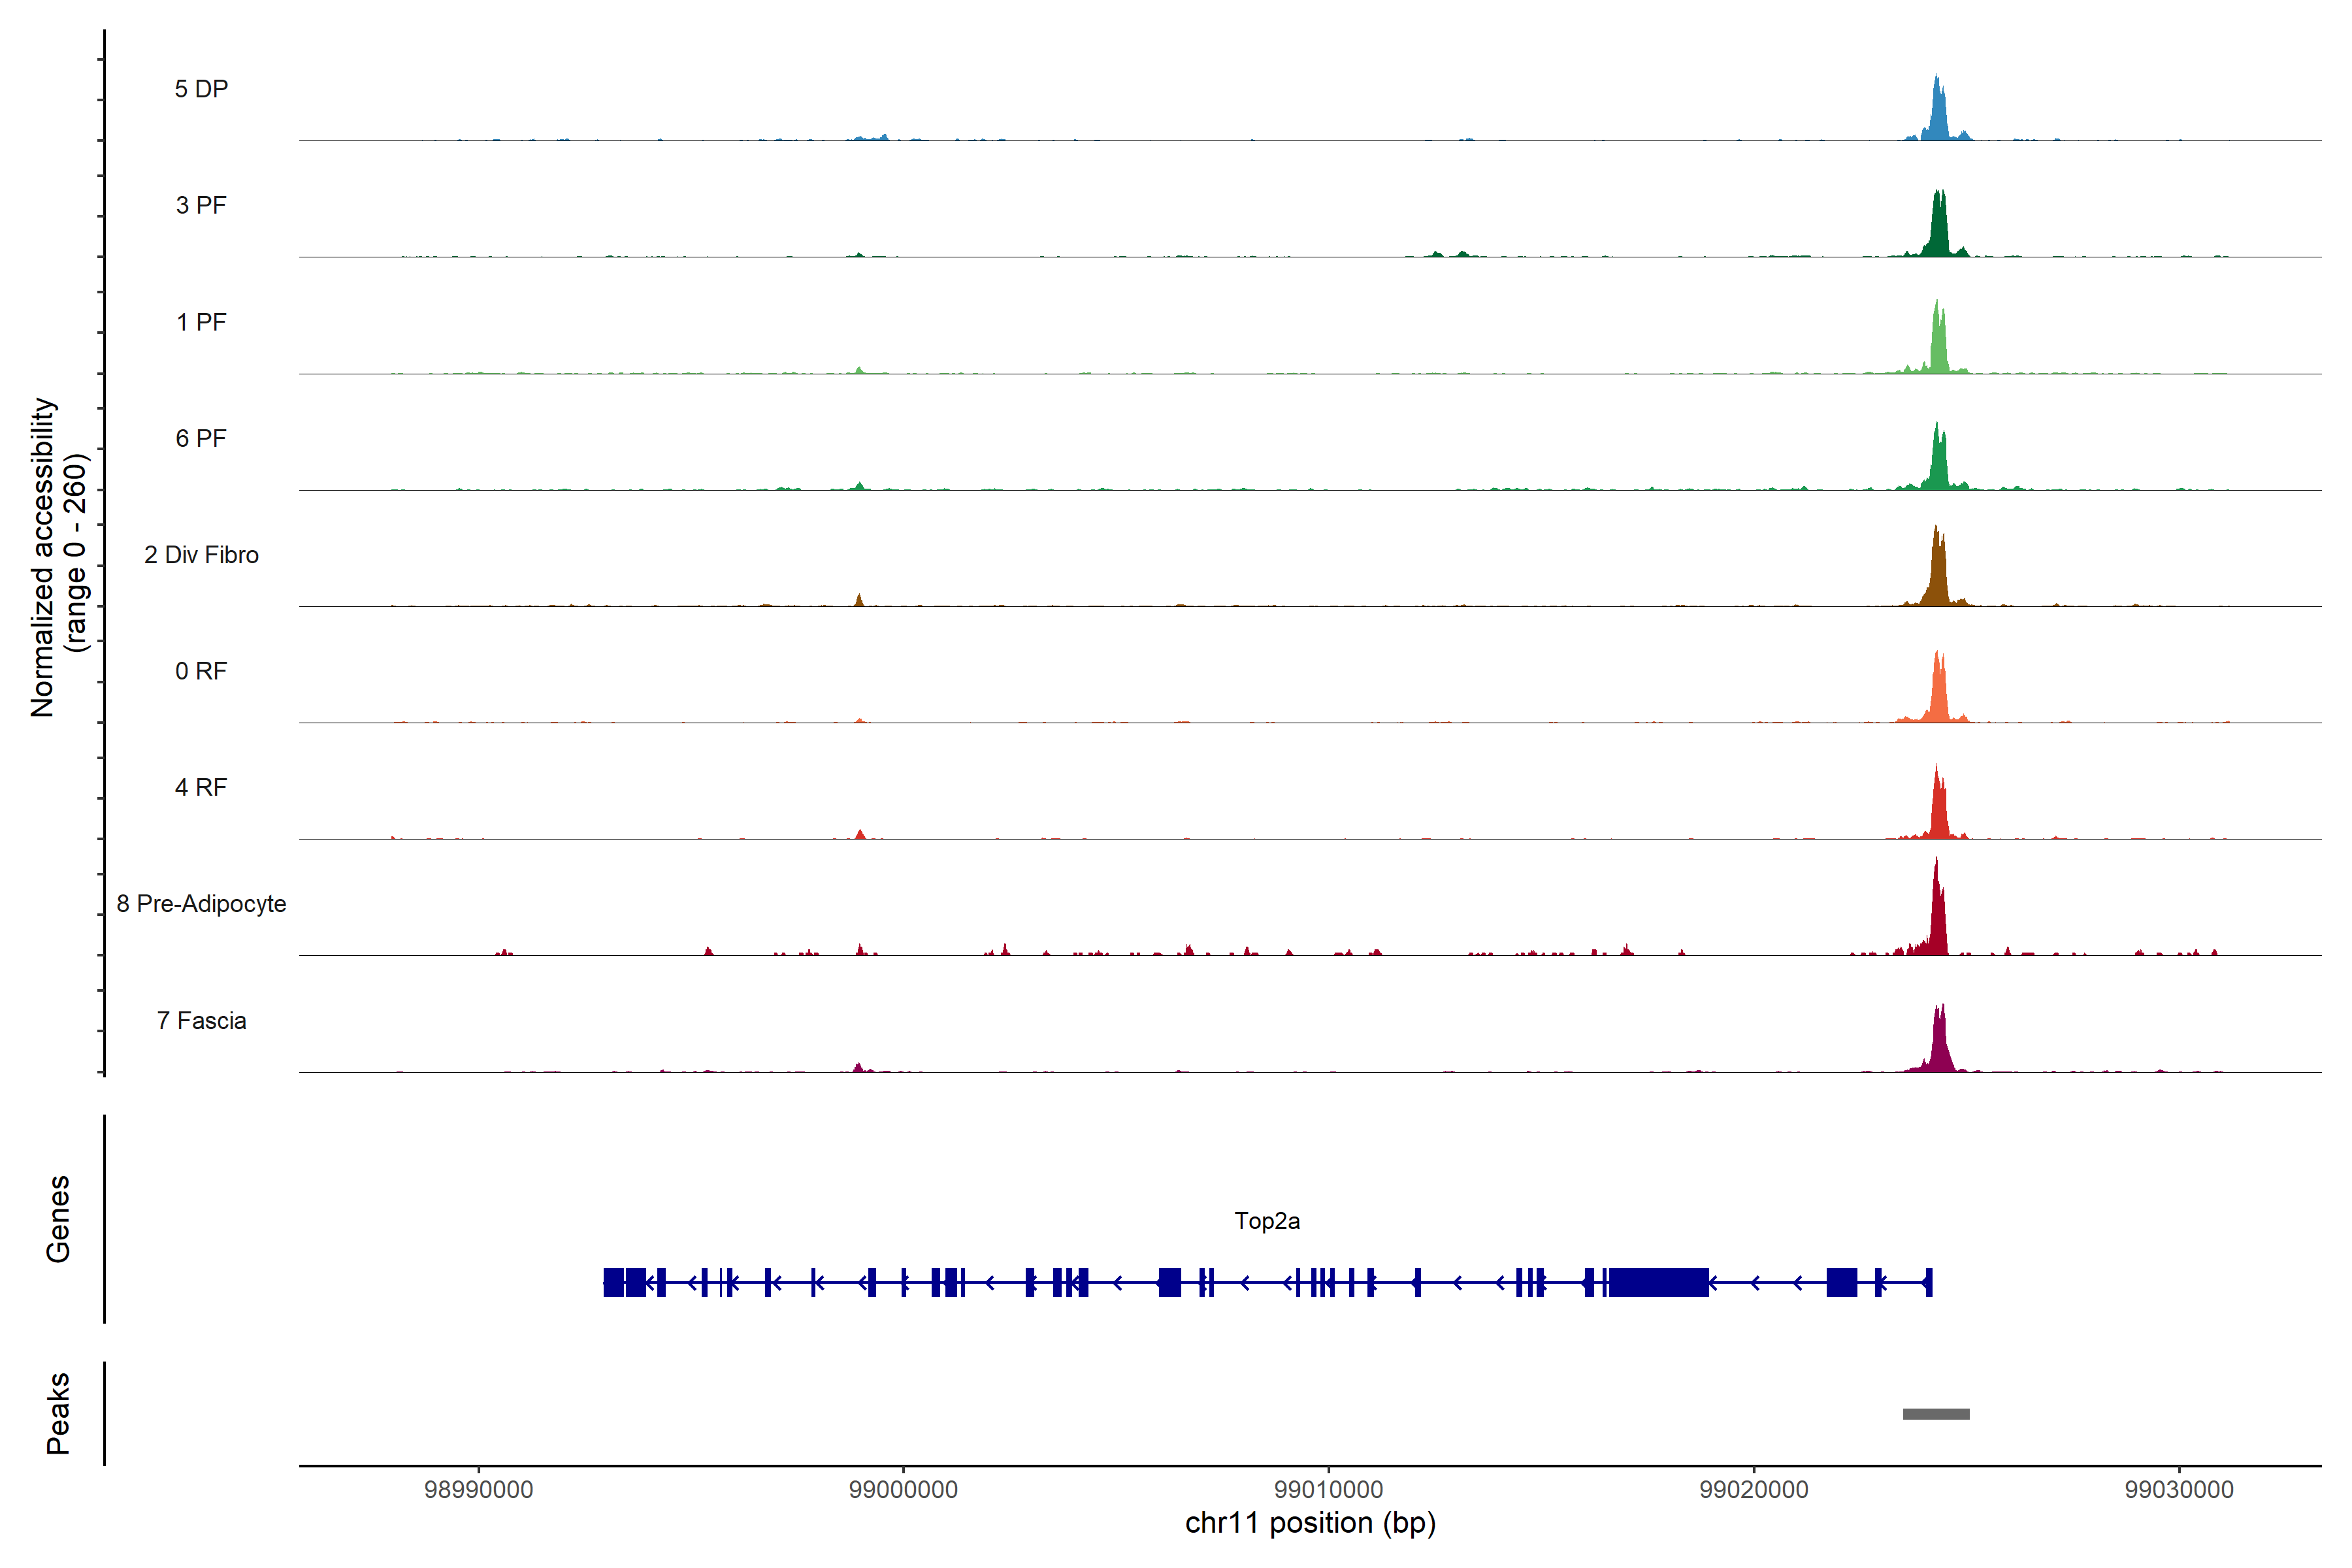The image size is (2352, 1568).
Task: Click the 98990000 x-axis tick label
Action: (x=478, y=1489)
